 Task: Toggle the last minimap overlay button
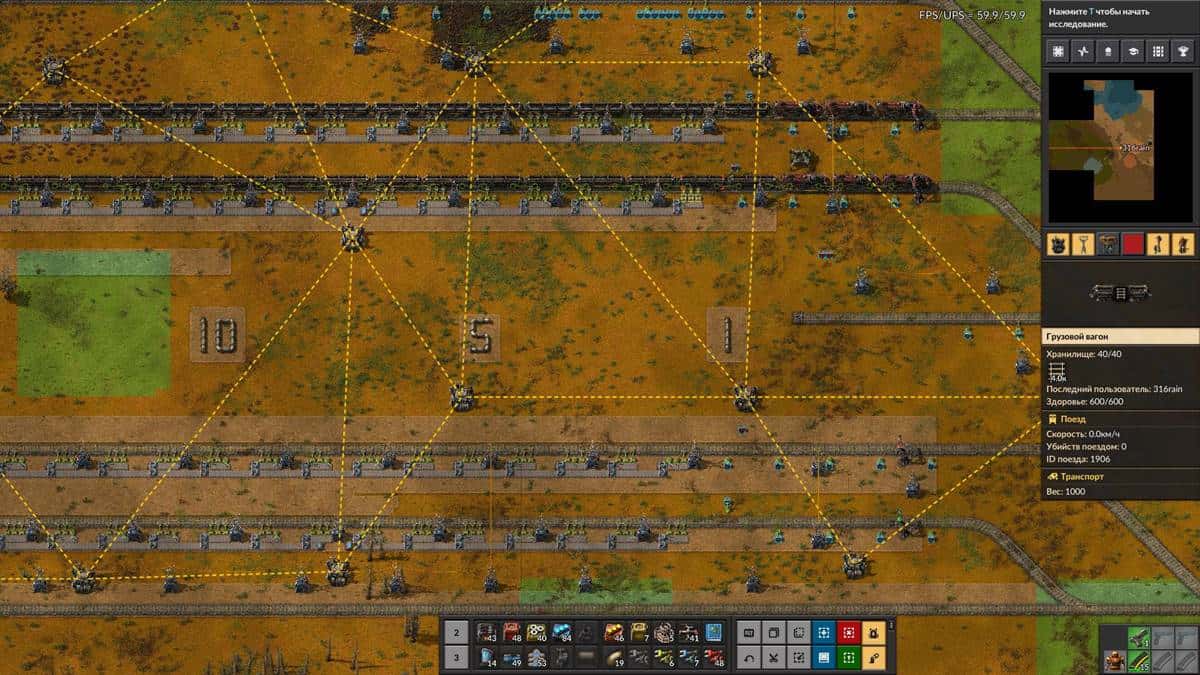tap(1183, 244)
